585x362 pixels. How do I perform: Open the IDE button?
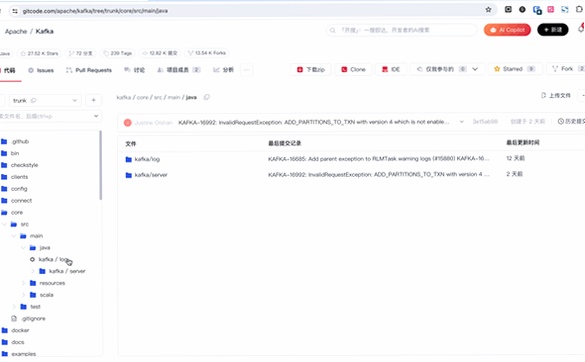(391, 69)
